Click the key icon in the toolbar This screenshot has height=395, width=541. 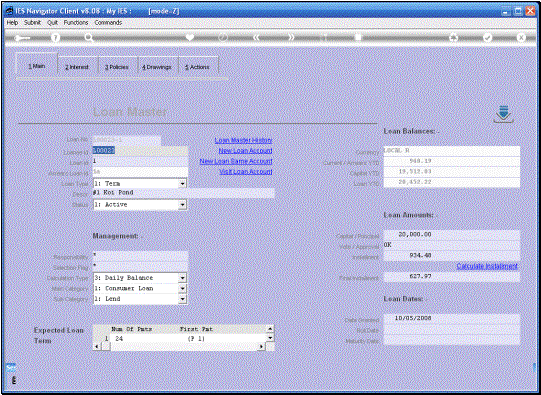pyautogui.click(x=22, y=38)
